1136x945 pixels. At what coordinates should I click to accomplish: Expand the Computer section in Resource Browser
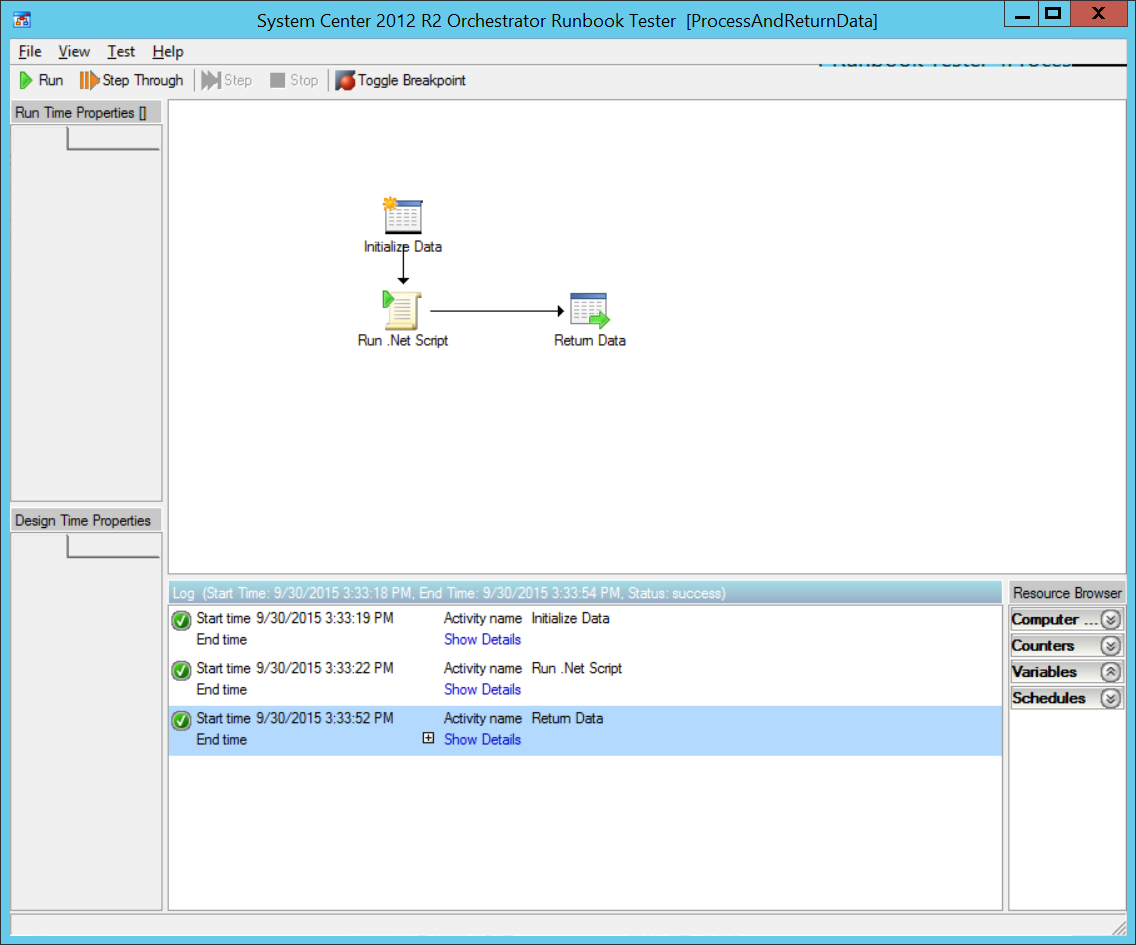coord(1111,620)
